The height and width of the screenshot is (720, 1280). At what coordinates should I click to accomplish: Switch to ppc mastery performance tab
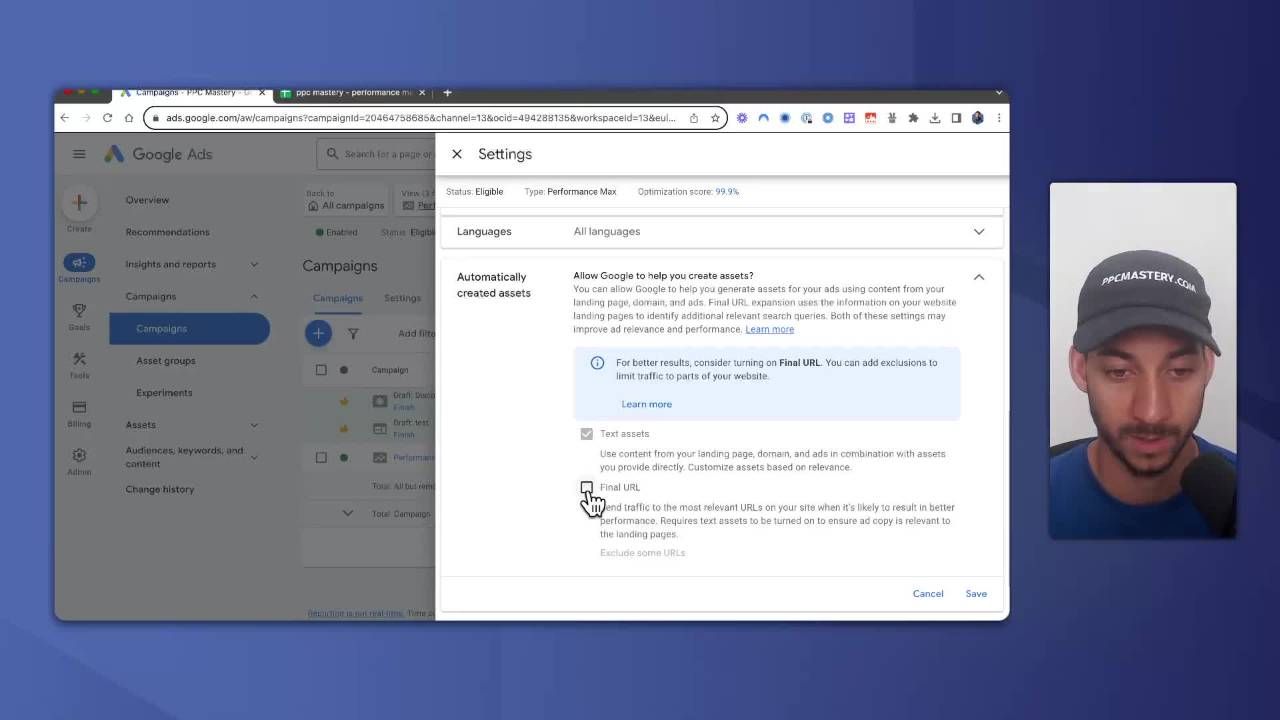point(352,93)
